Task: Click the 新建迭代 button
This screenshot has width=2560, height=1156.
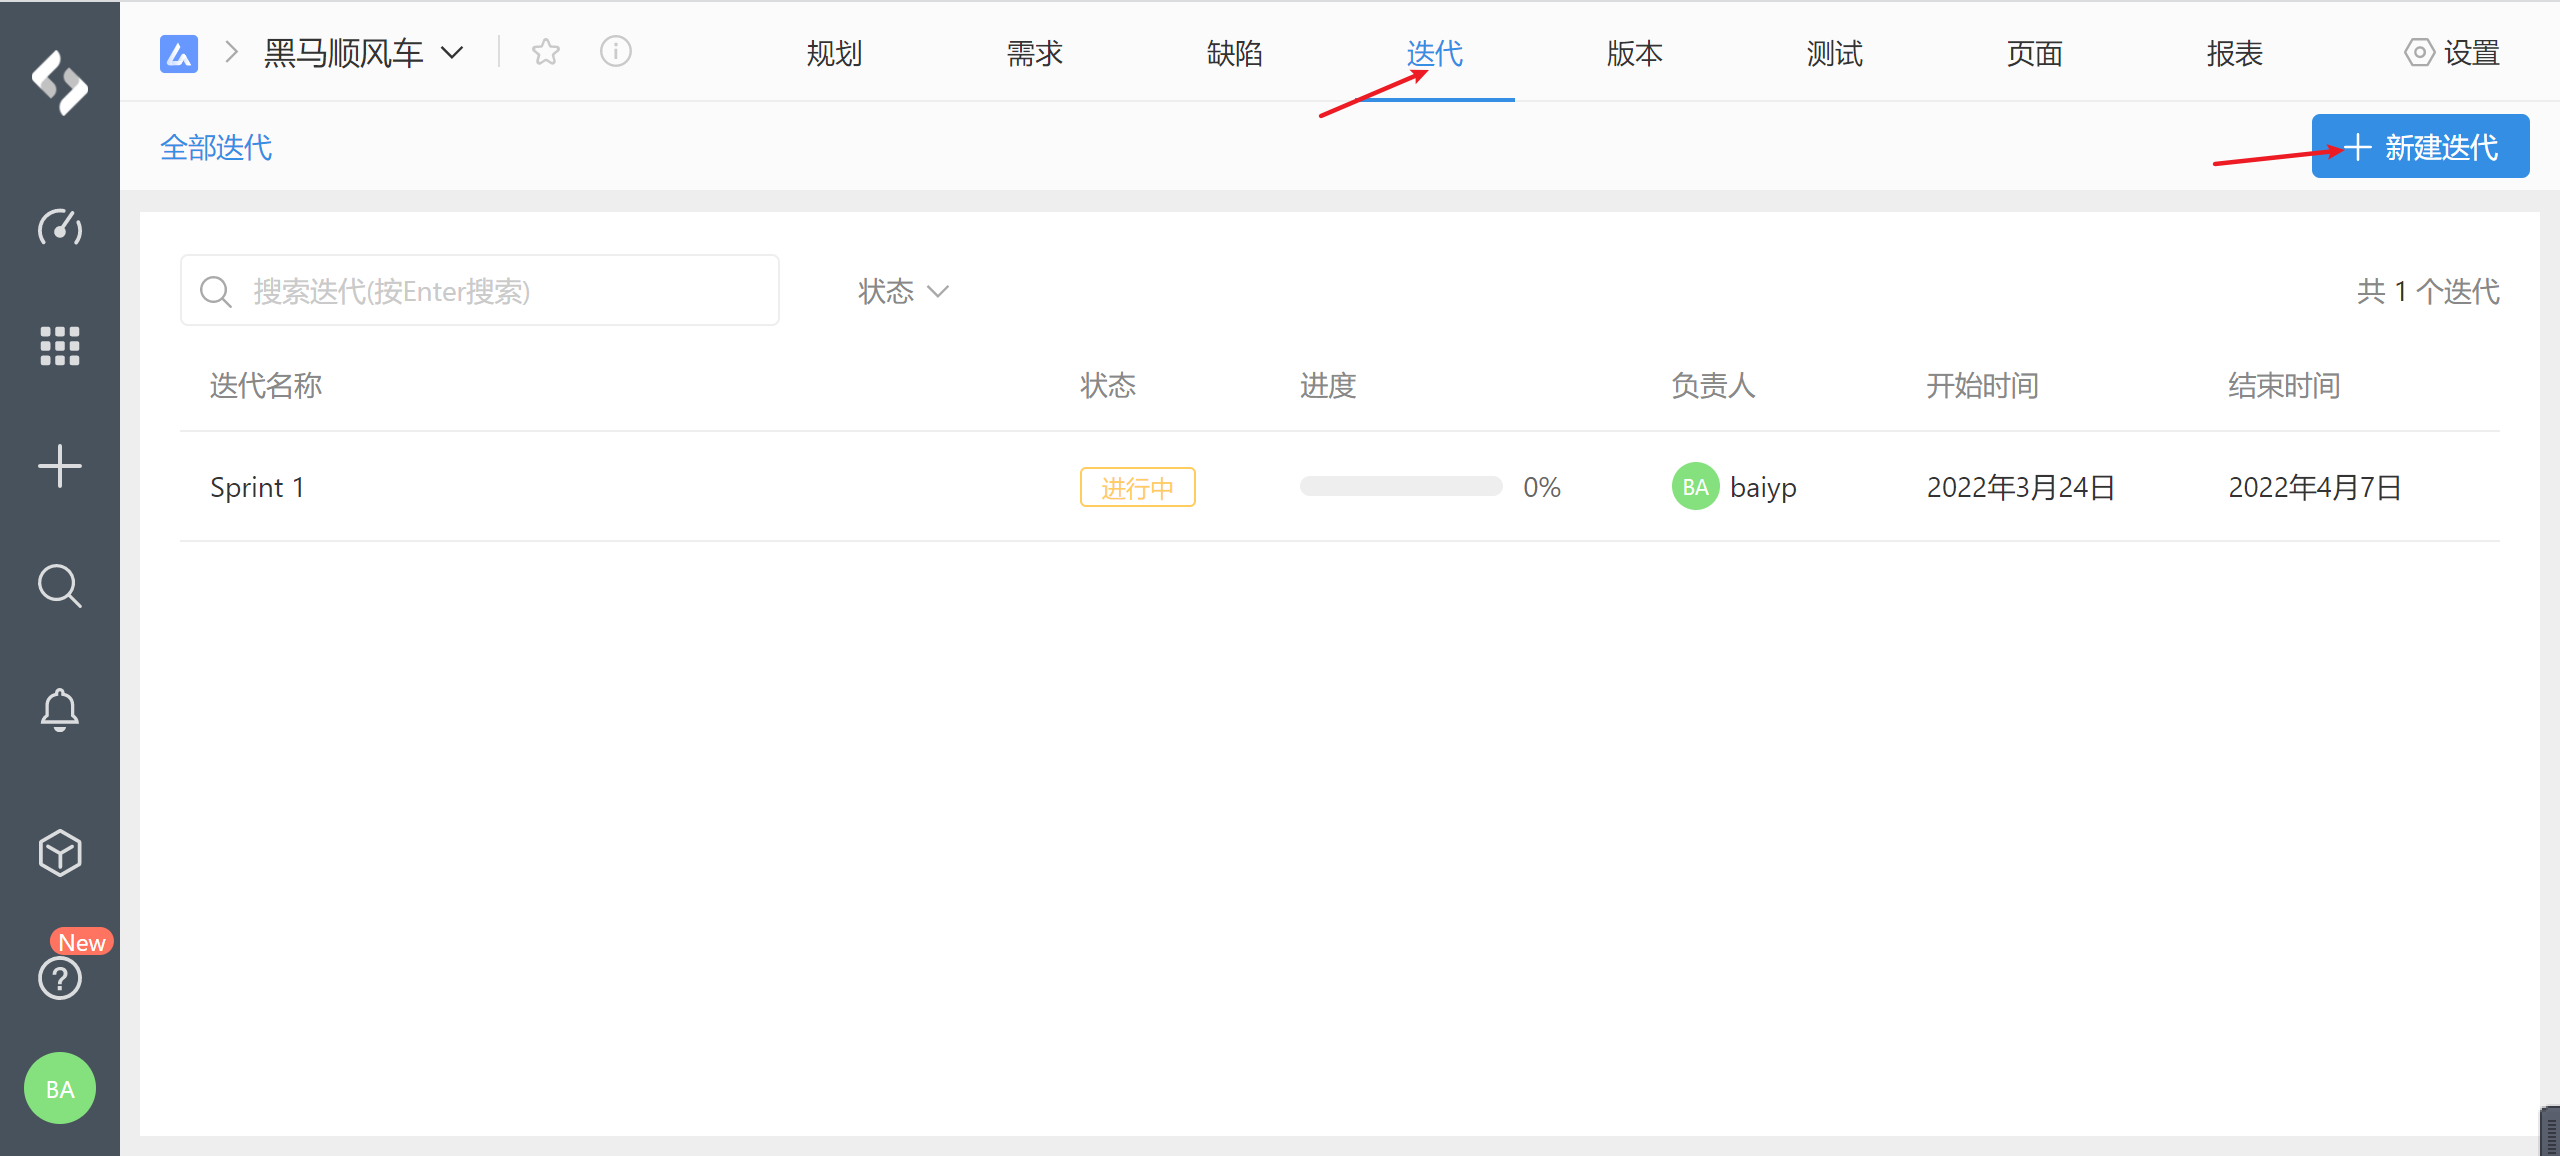Action: [2420, 147]
